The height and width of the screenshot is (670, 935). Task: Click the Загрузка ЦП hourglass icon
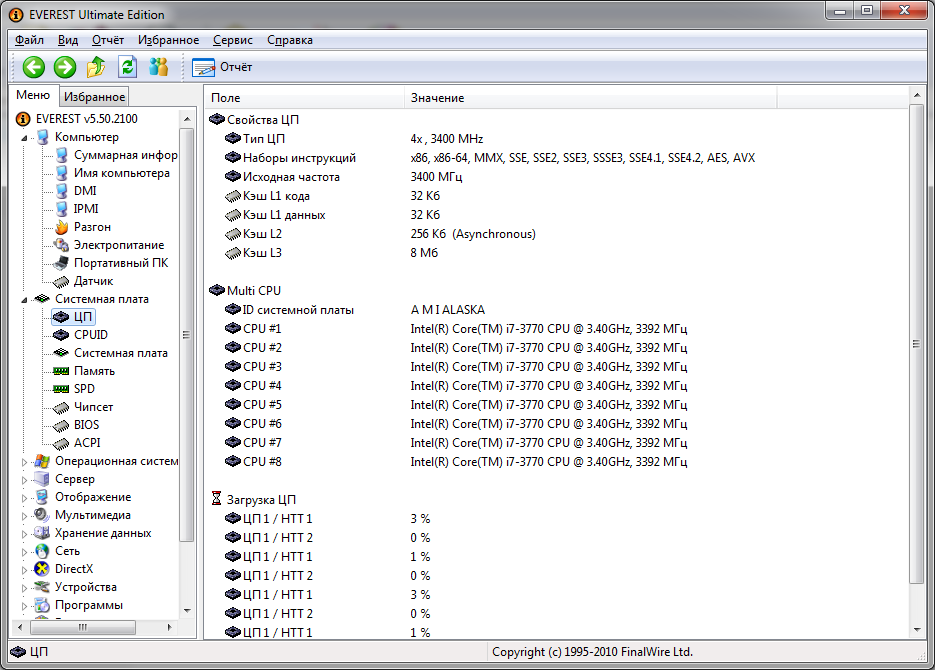pyautogui.click(x=216, y=499)
